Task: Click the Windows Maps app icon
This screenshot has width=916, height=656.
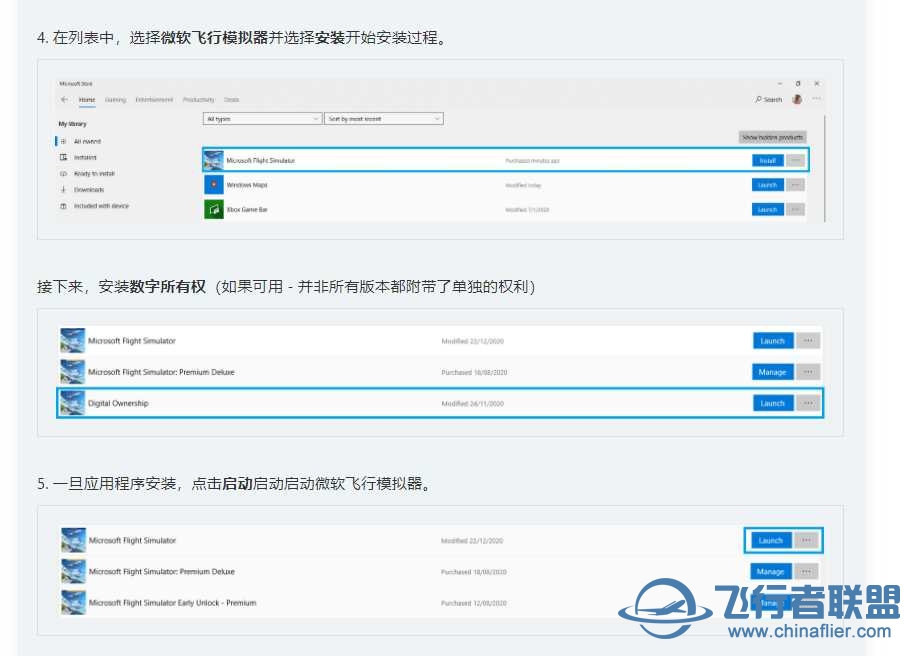Action: tap(214, 185)
